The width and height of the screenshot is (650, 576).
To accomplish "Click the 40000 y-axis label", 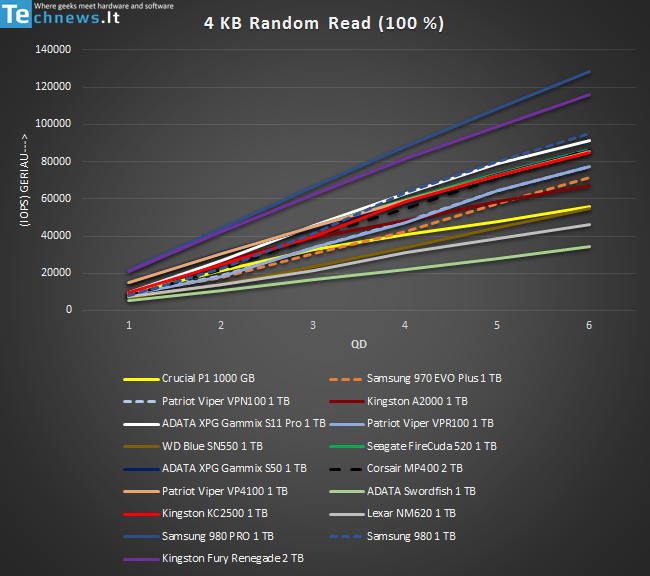I will (56, 236).
